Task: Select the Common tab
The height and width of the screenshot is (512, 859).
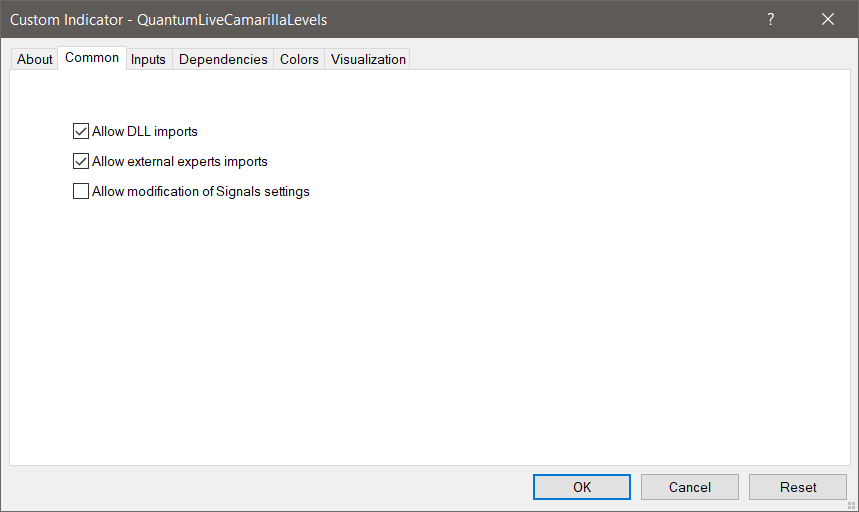Action: (92, 58)
